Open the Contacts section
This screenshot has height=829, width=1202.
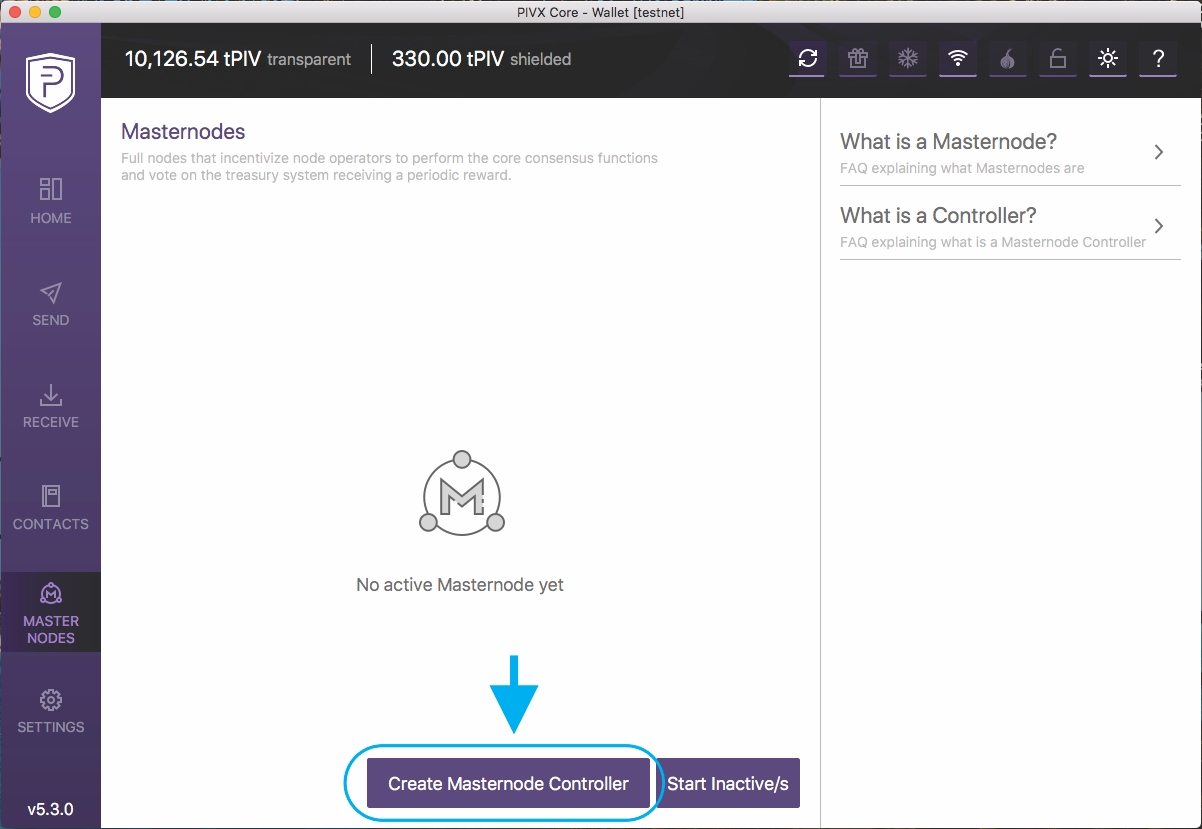point(51,508)
